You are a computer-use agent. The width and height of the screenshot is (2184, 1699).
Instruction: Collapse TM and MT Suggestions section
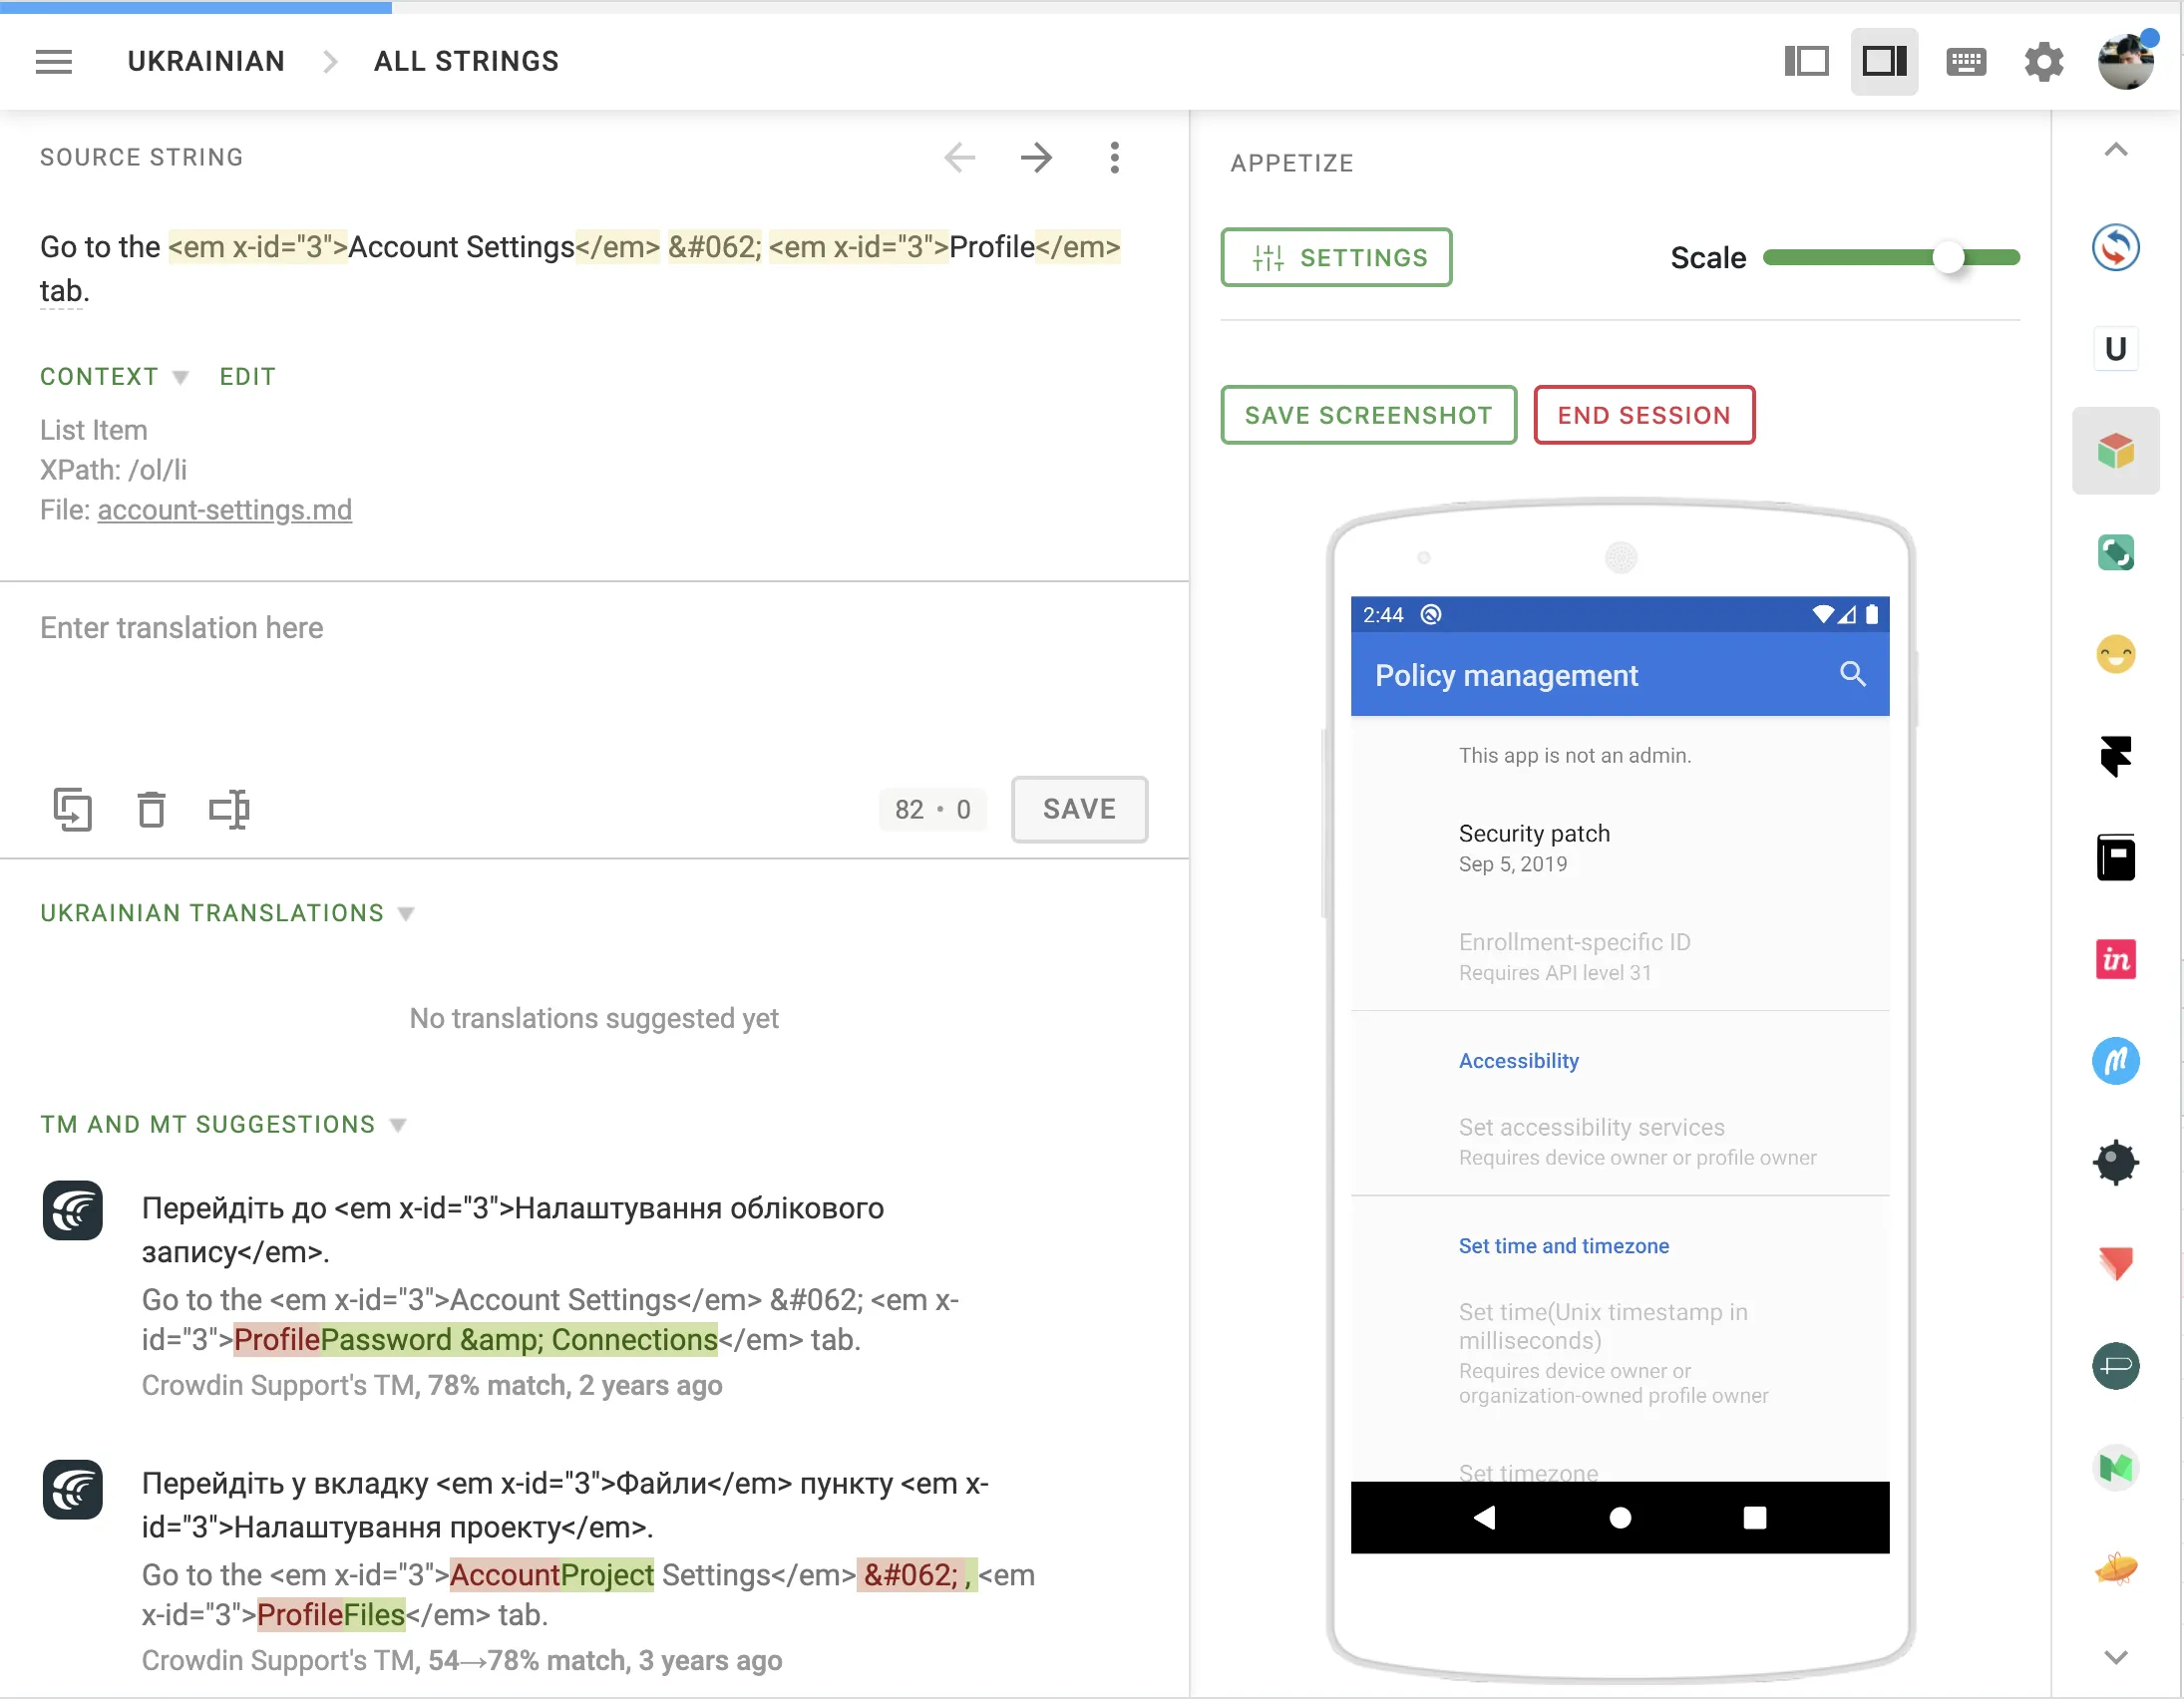click(x=397, y=1125)
